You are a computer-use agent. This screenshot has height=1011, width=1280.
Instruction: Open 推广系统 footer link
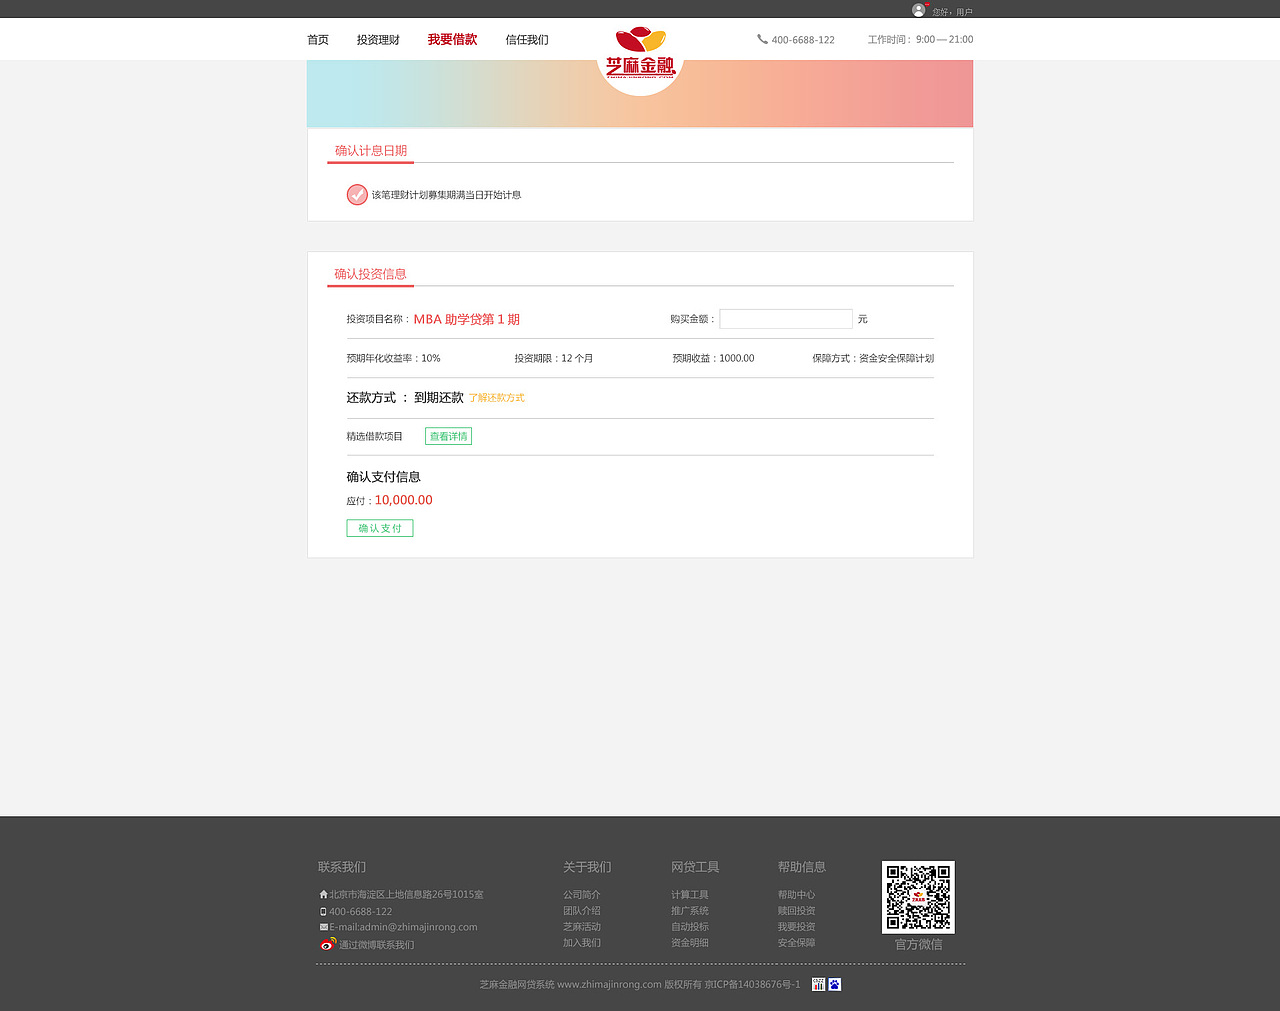pyautogui.click(x=690, y=911)
